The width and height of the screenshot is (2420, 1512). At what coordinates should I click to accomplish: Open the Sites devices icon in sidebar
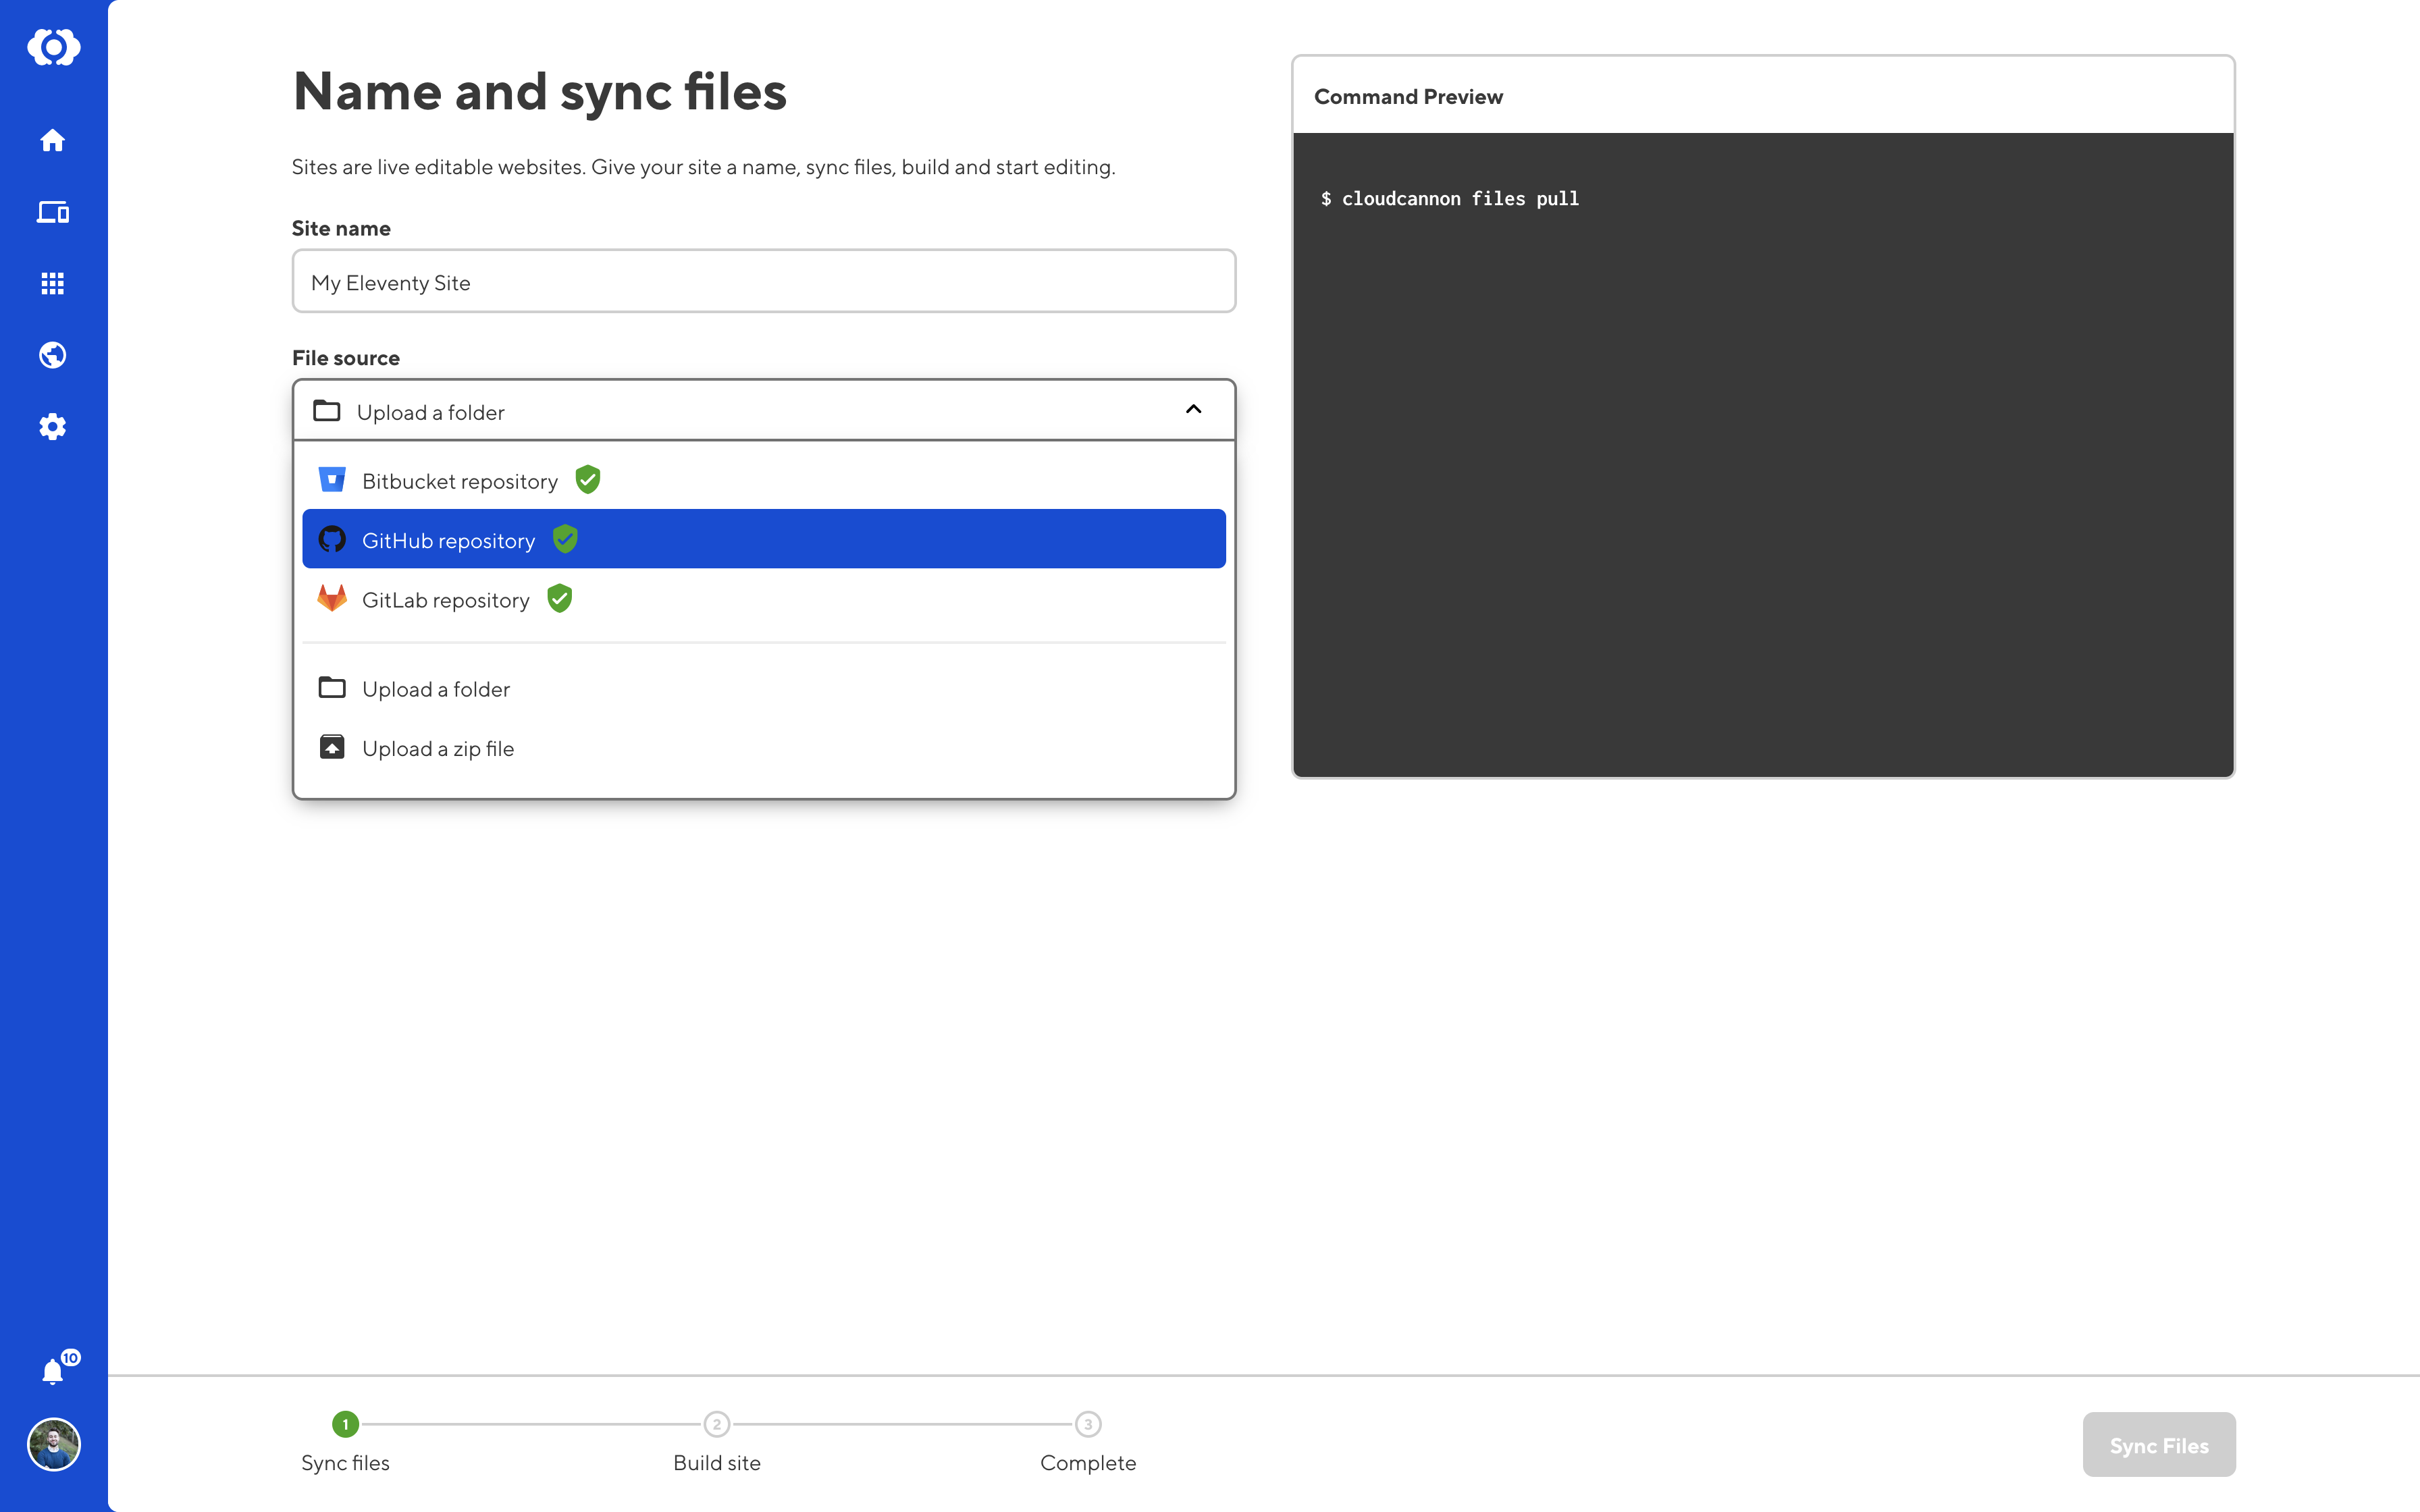tap(53, 212)
